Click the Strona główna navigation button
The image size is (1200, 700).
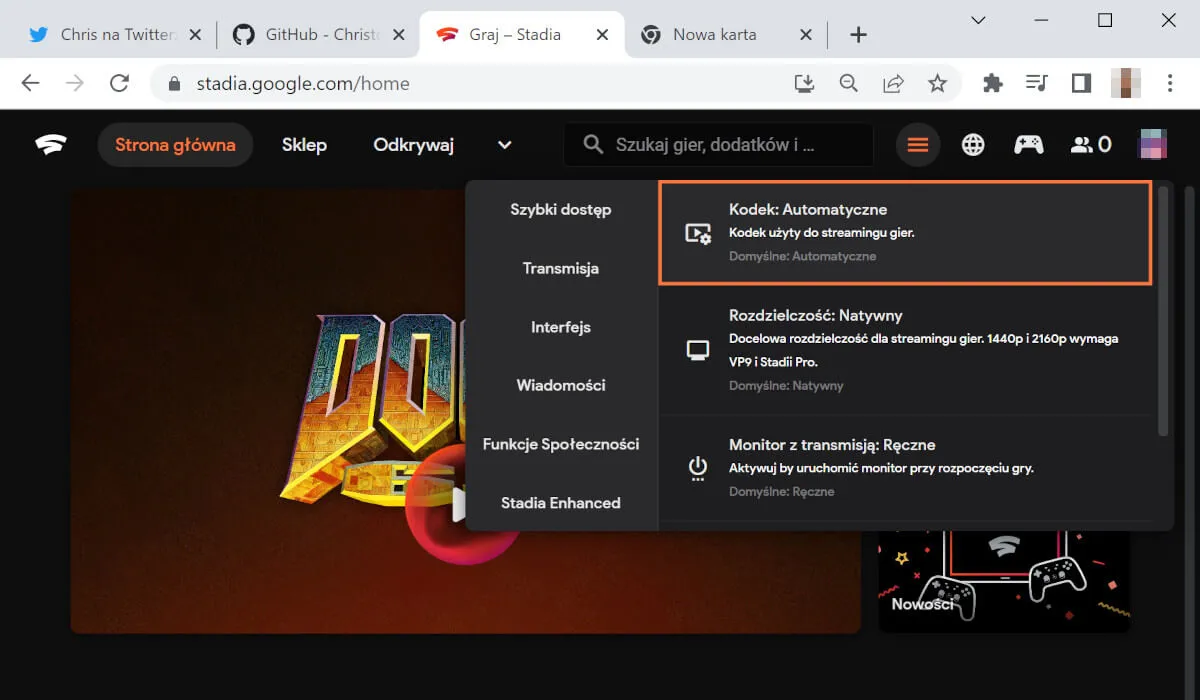point(175,144)
